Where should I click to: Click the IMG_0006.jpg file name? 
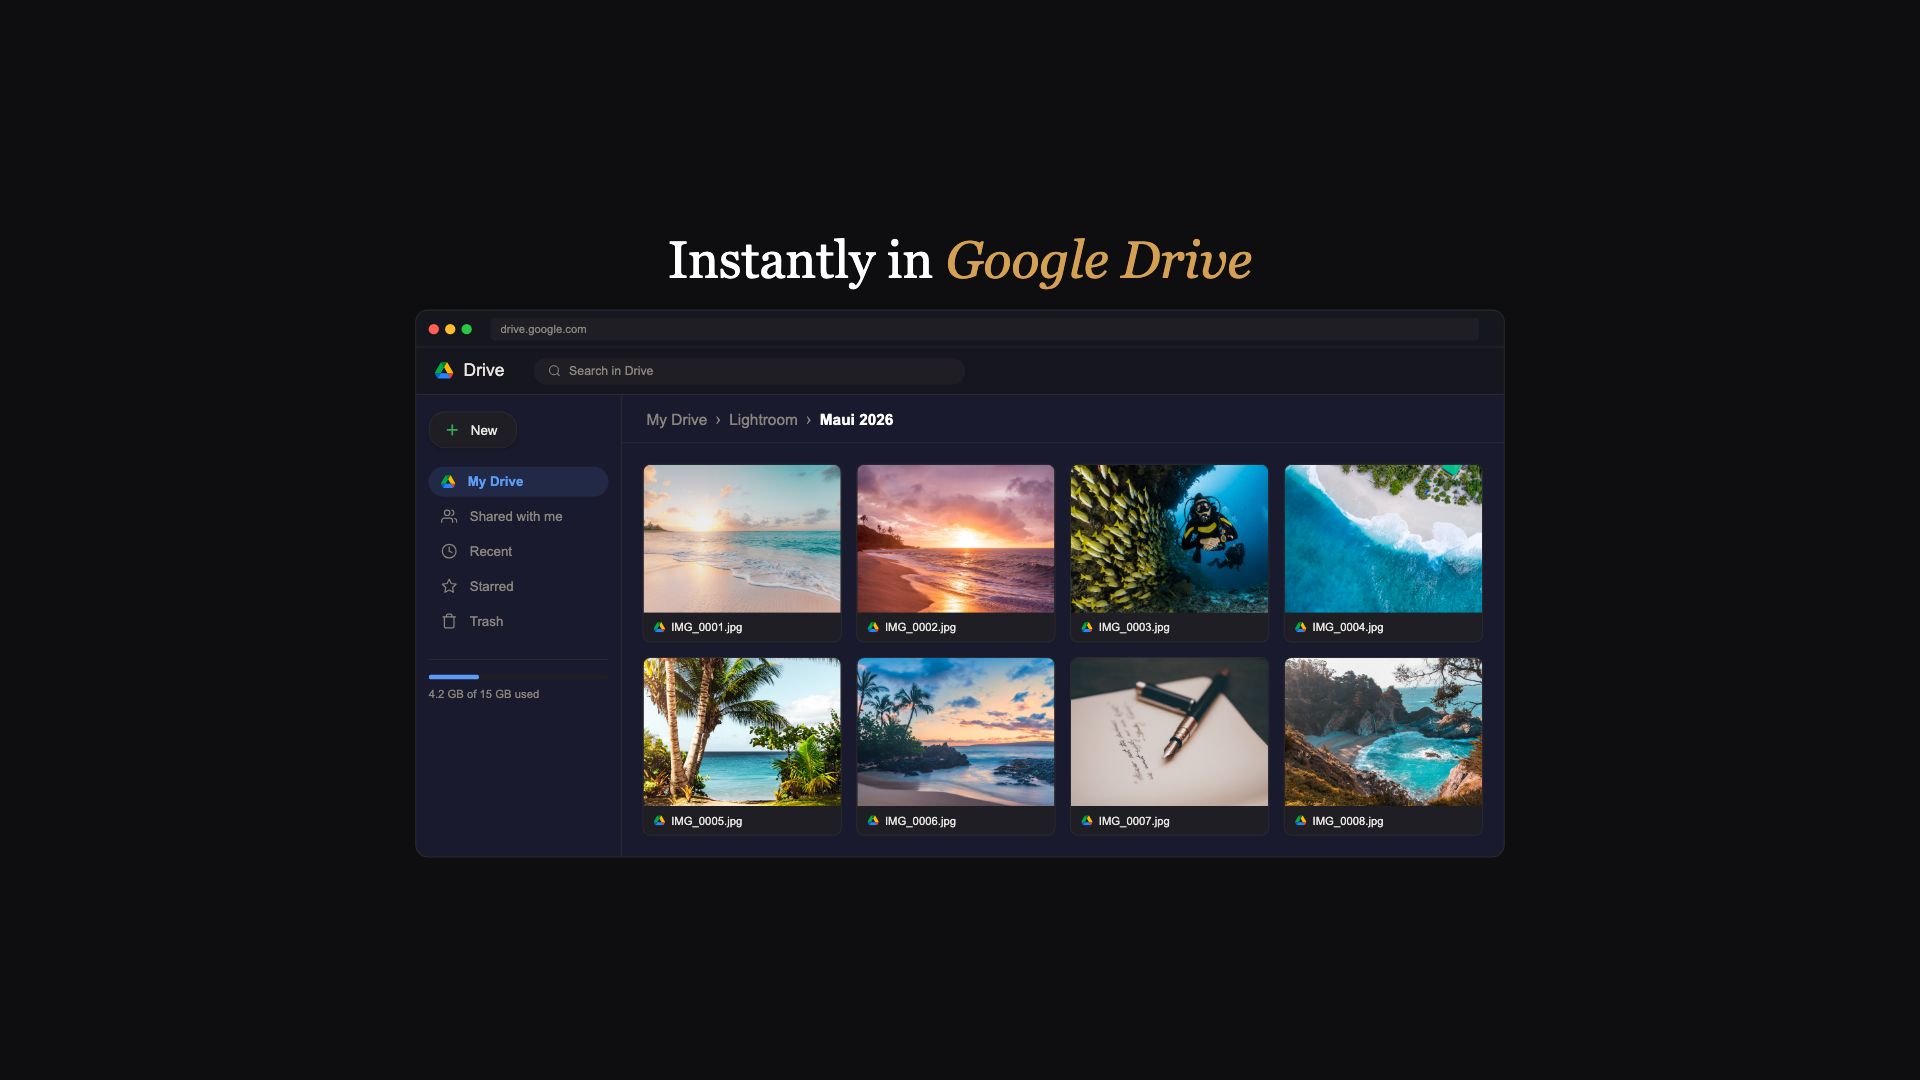click(x=920, y=821)
